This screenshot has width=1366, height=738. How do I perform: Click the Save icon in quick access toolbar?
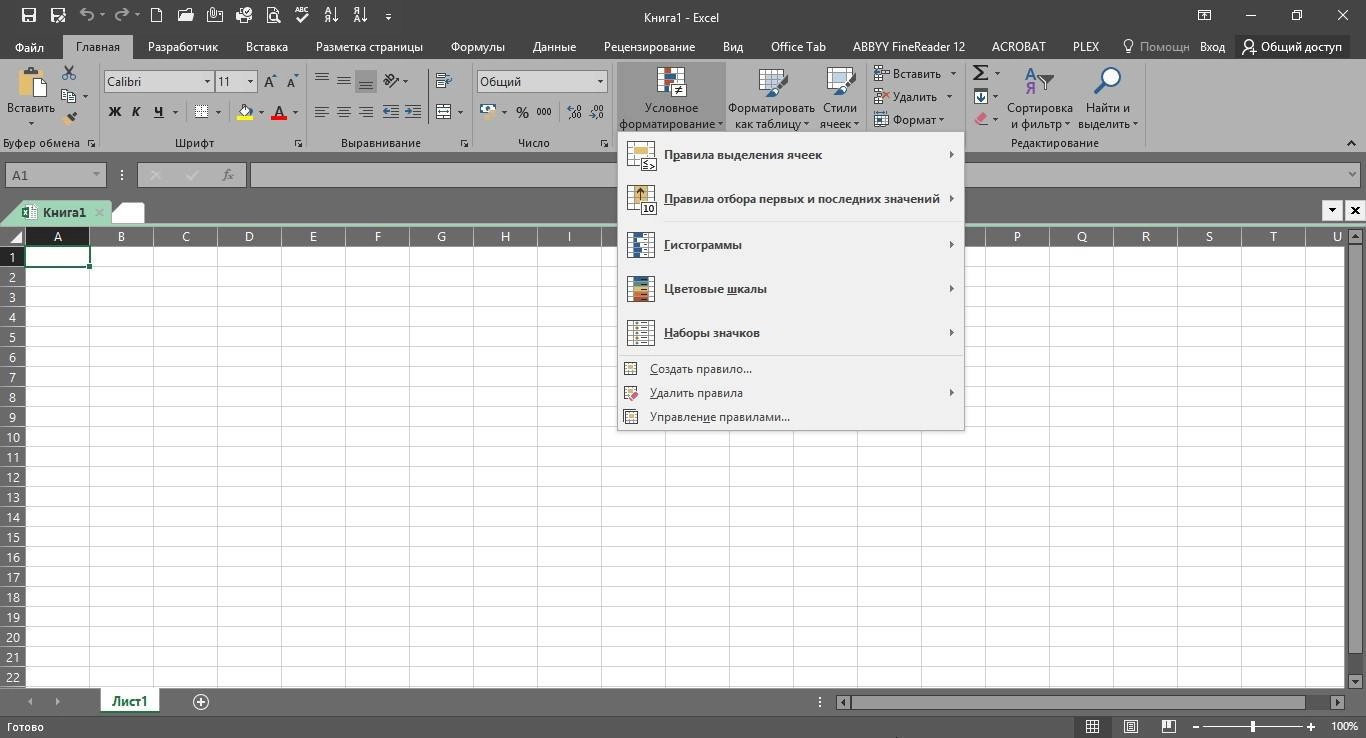pos(29,15)
